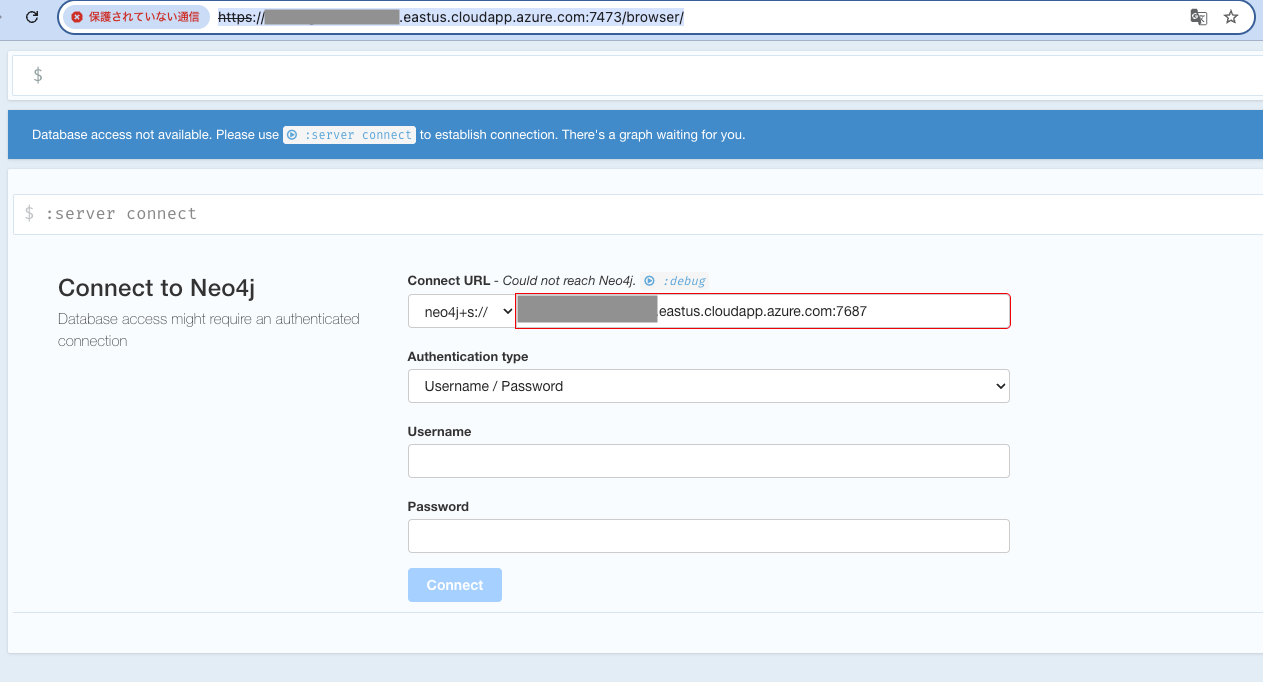Run the :server connect link in blue banner

pyautogui.click(x=349, y=135)
